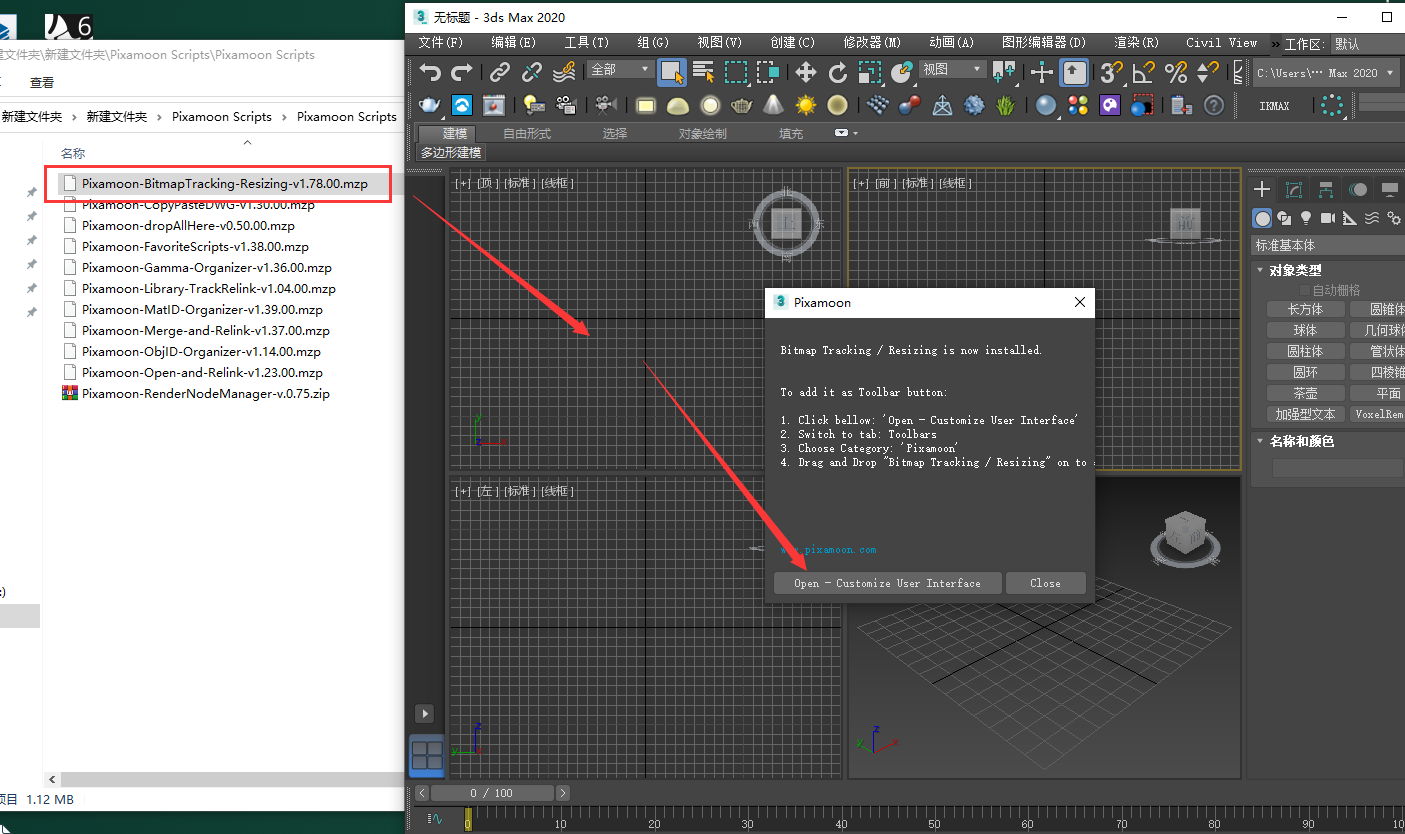Activate the Select and Link chain tool

pyautogui.click(x=499, y=72)
